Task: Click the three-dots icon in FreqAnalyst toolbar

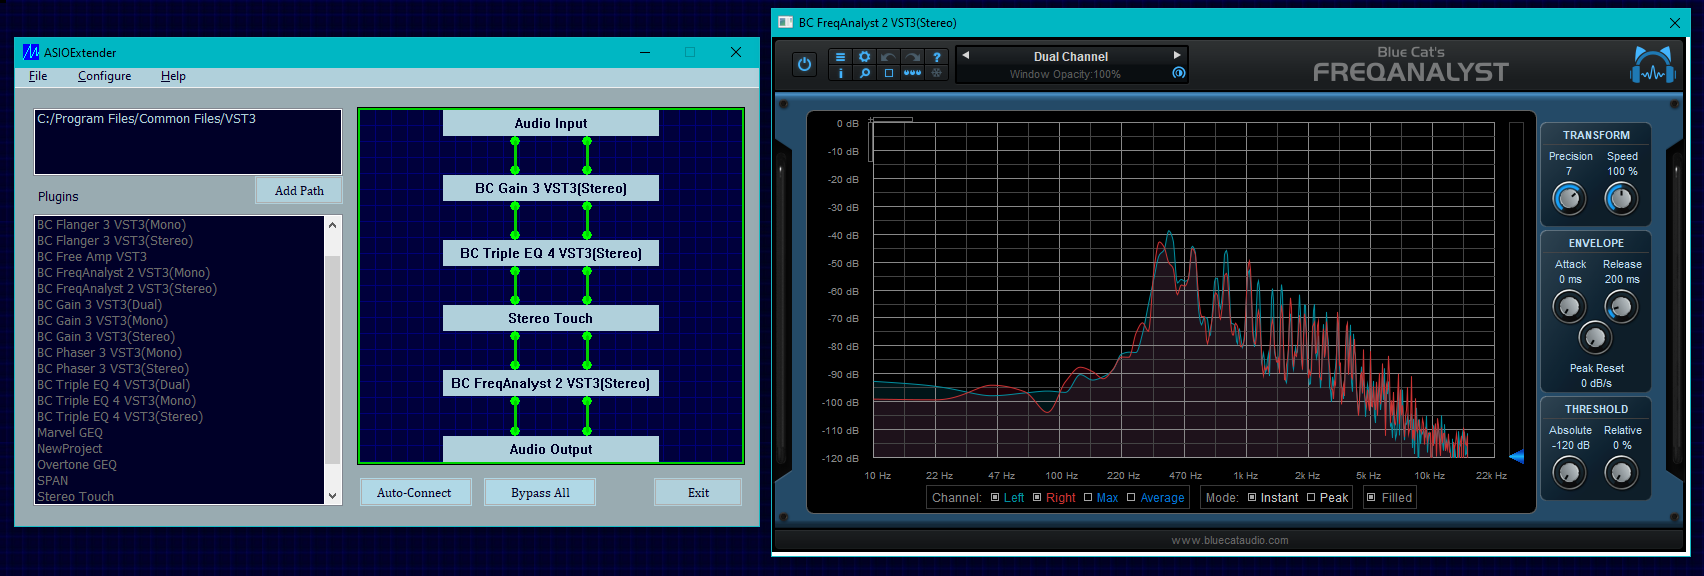Action: point(912,73)
